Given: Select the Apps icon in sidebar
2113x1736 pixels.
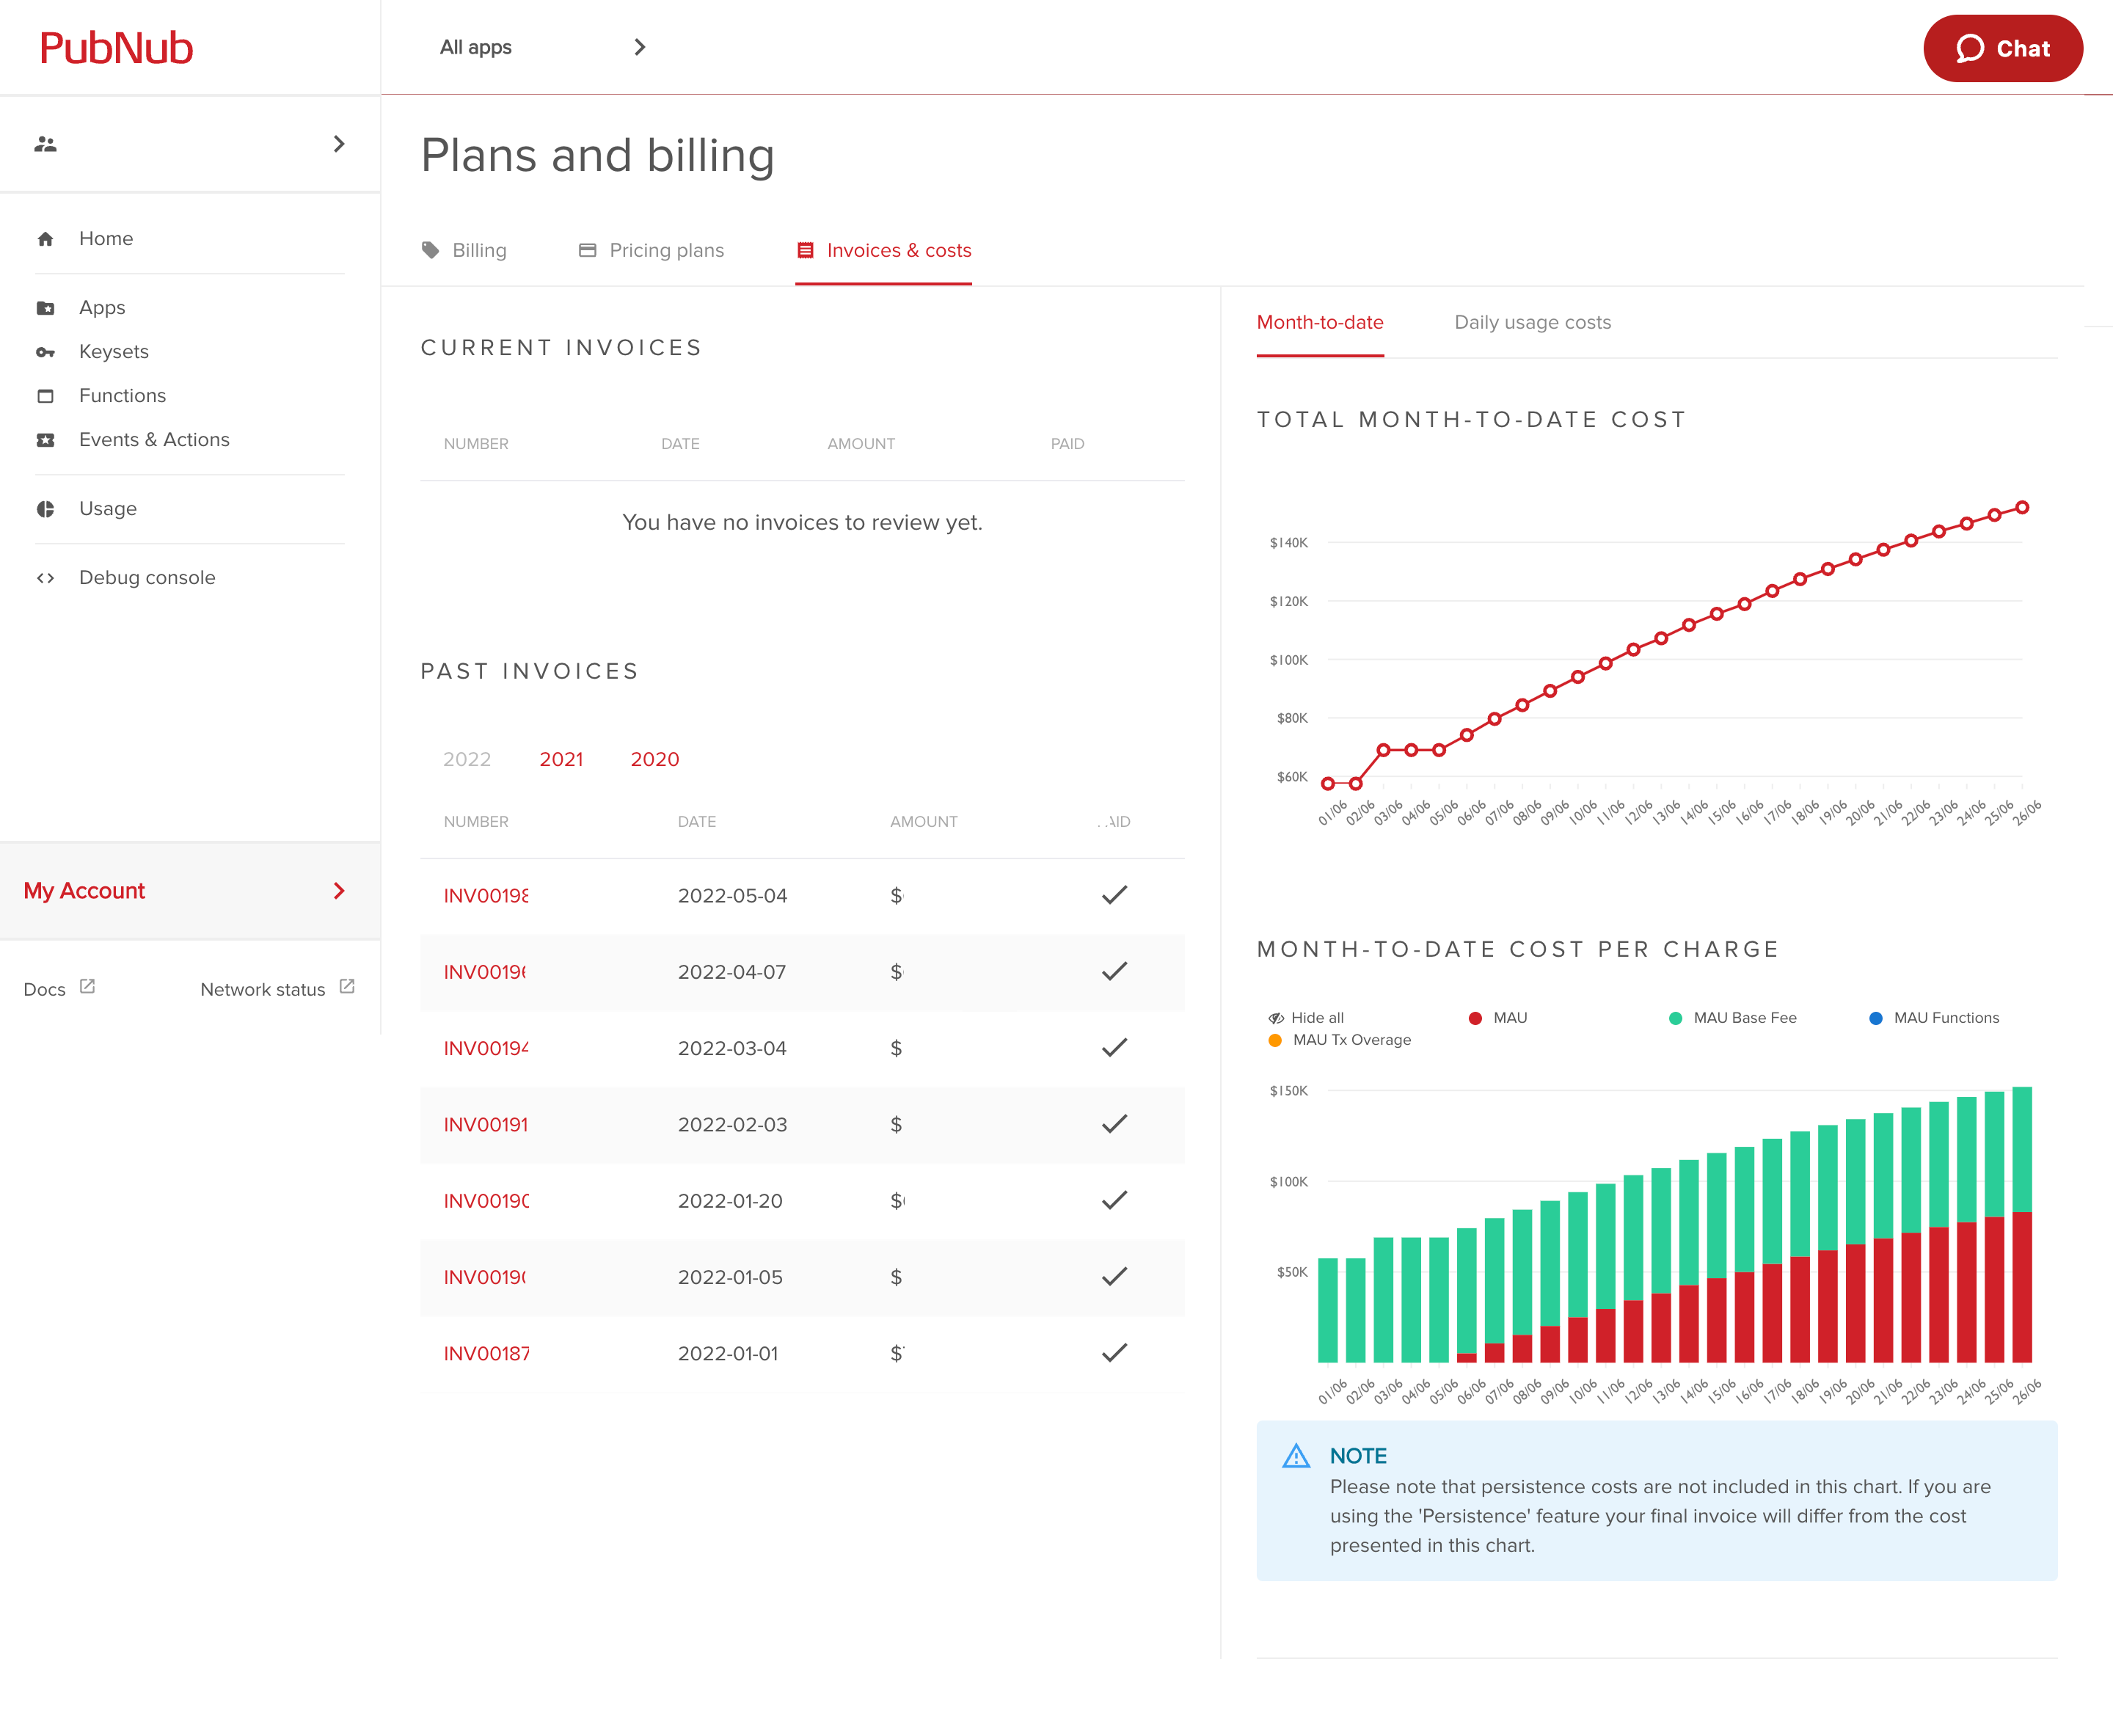Looking at the screenshot, I should [x=46, y=307].
